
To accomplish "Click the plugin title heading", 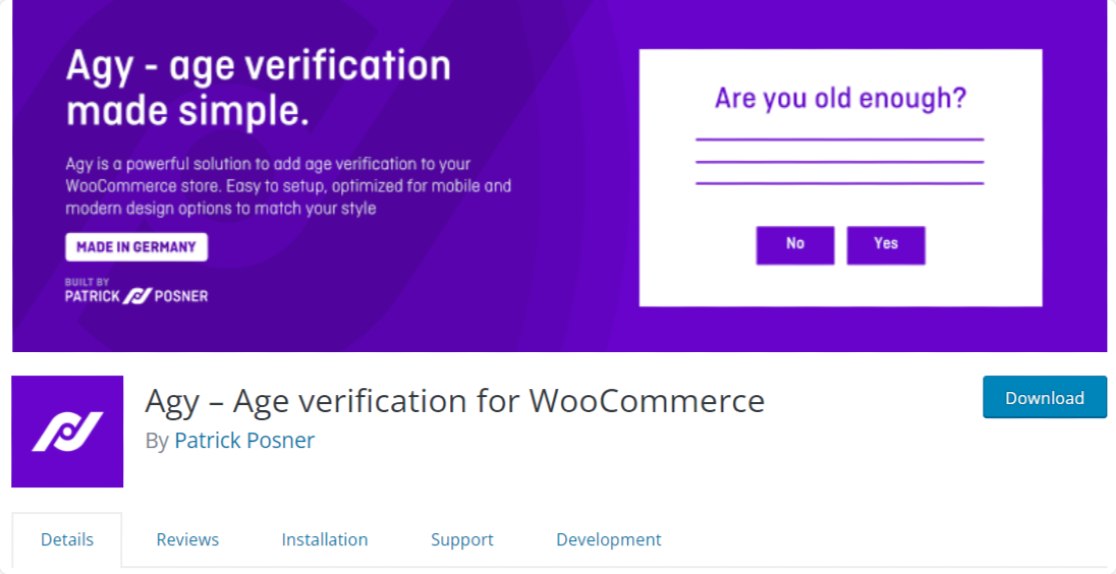I will 455,400.
